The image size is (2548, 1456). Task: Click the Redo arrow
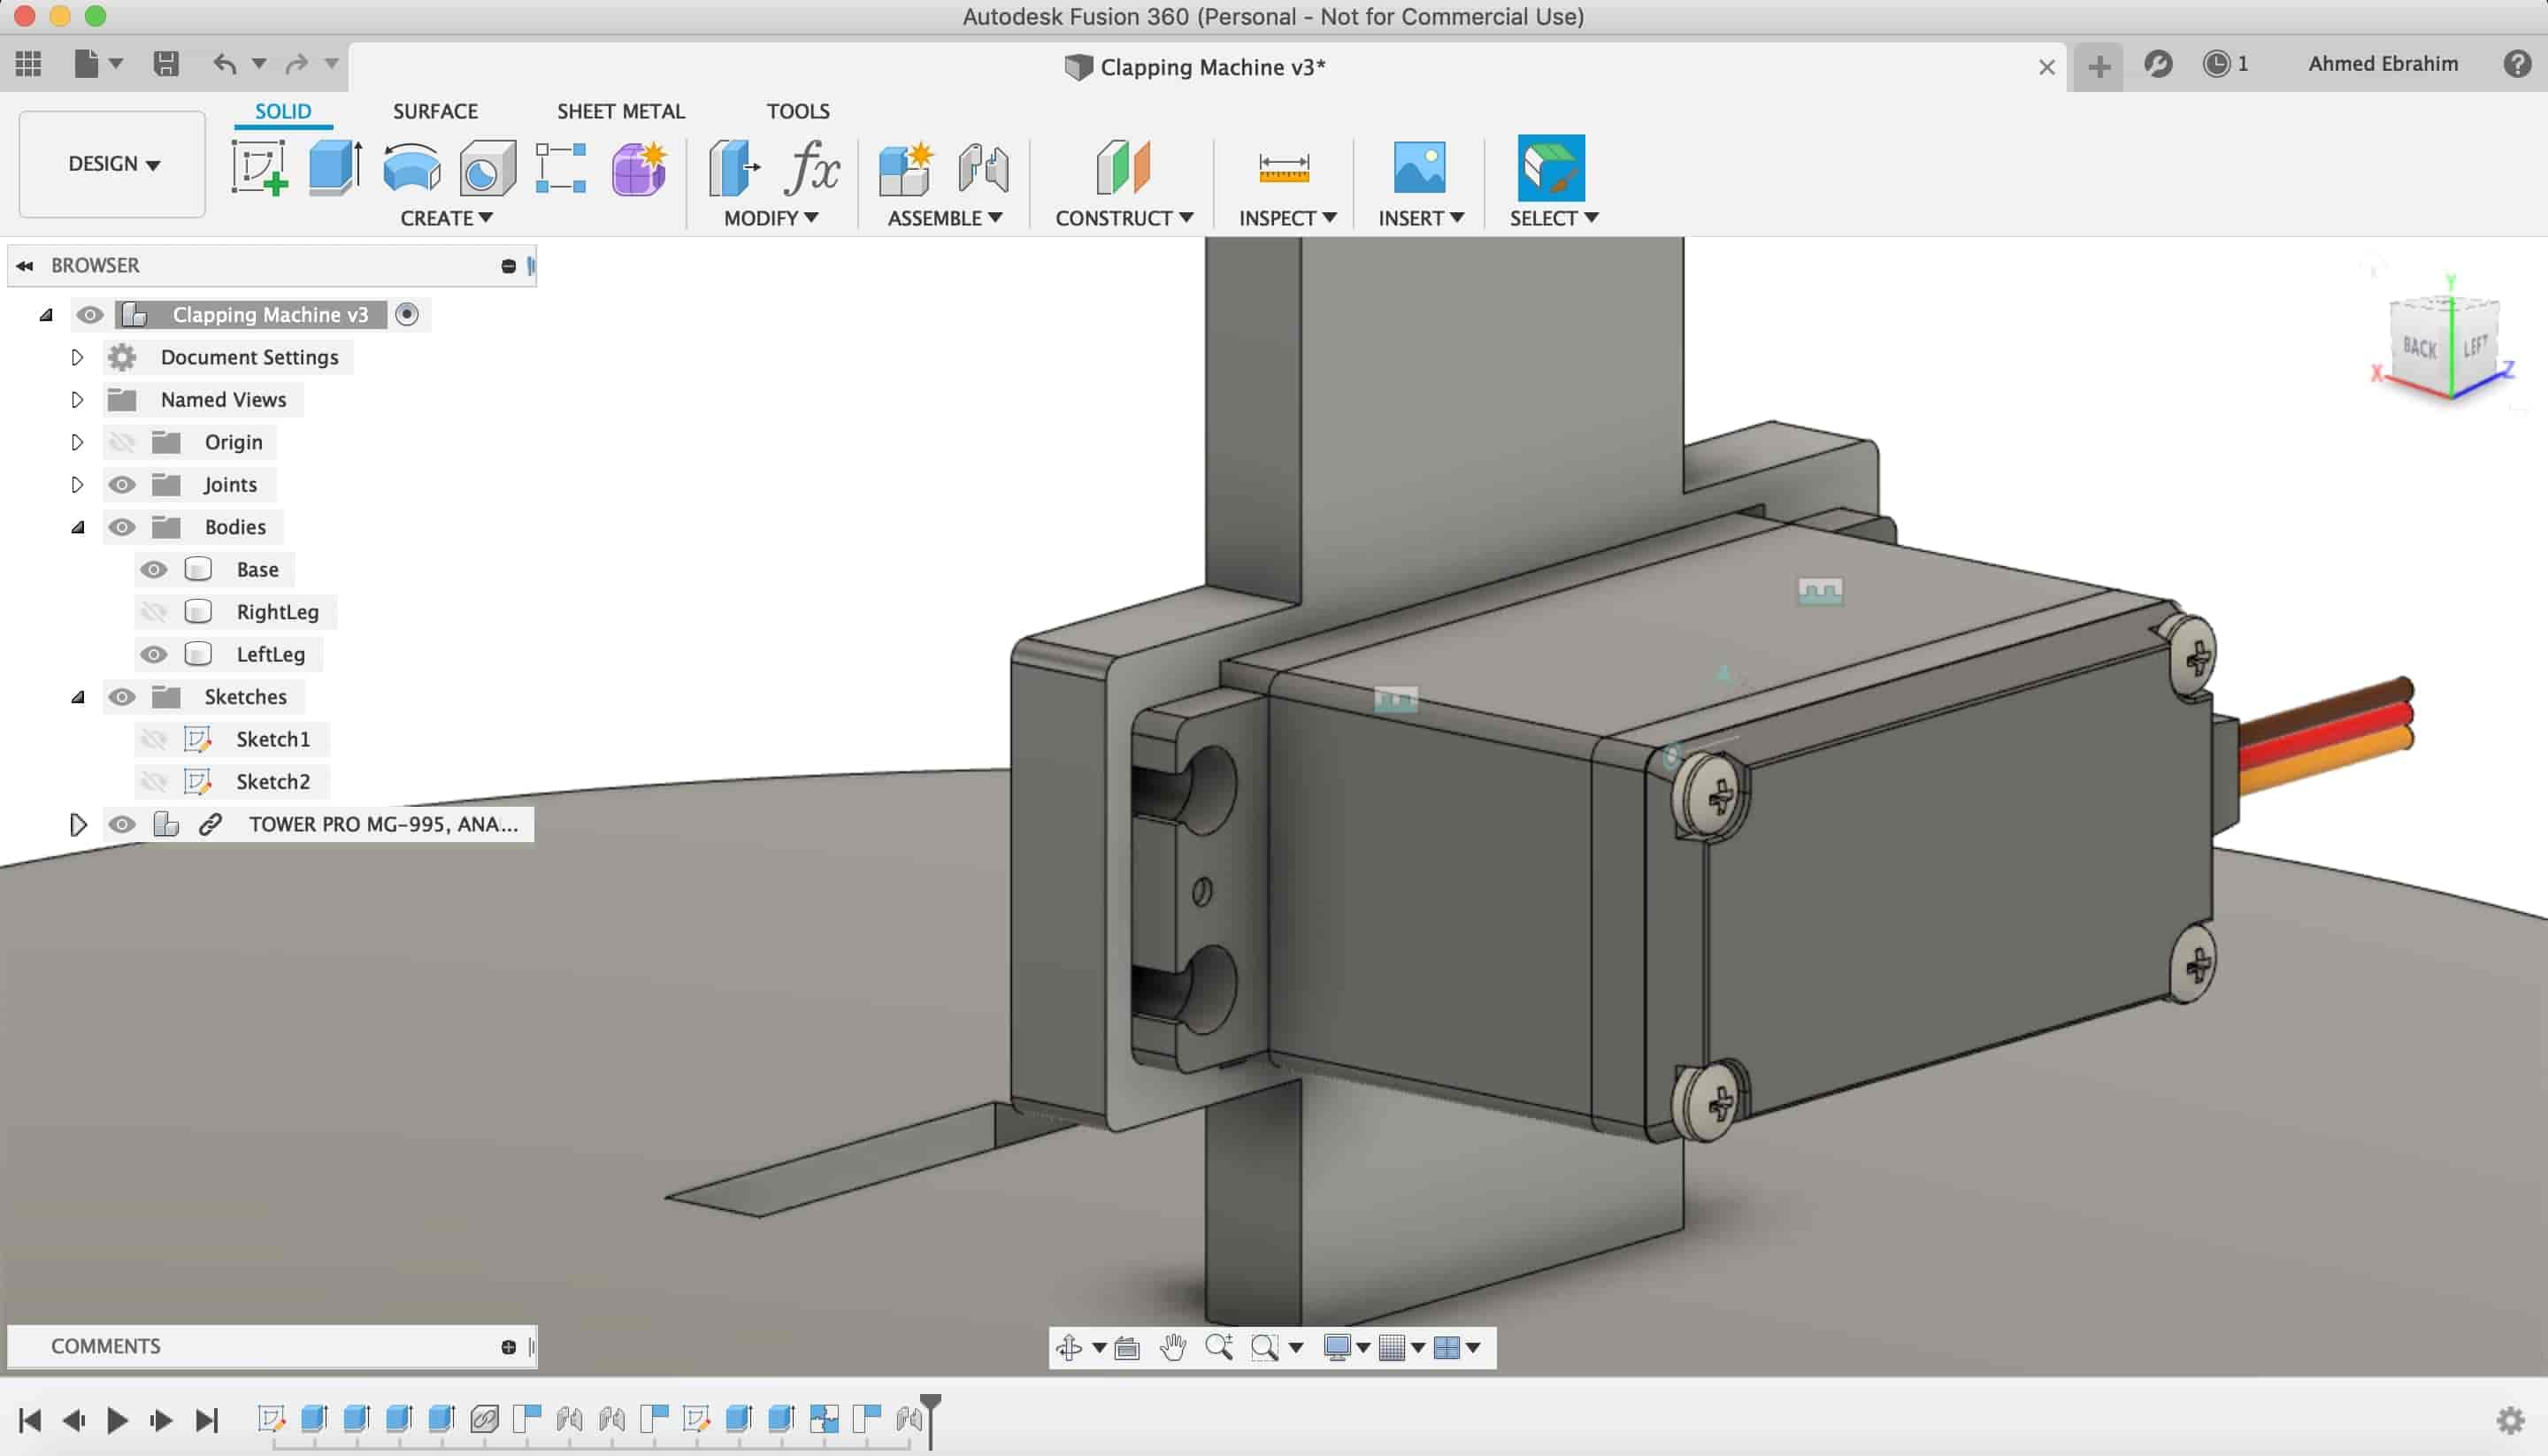click(x=296, y=64)
